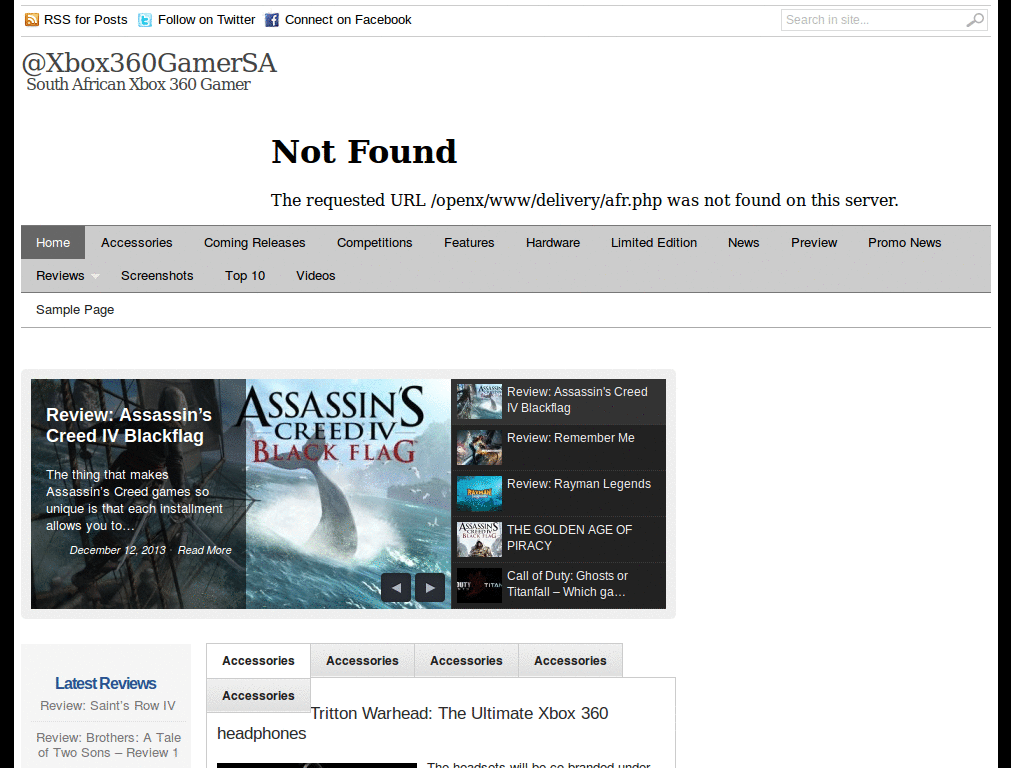The height and width of the screenshot is (768, 1024).
Task: Open Hardware menu item
Action: [x=553, y=242]
